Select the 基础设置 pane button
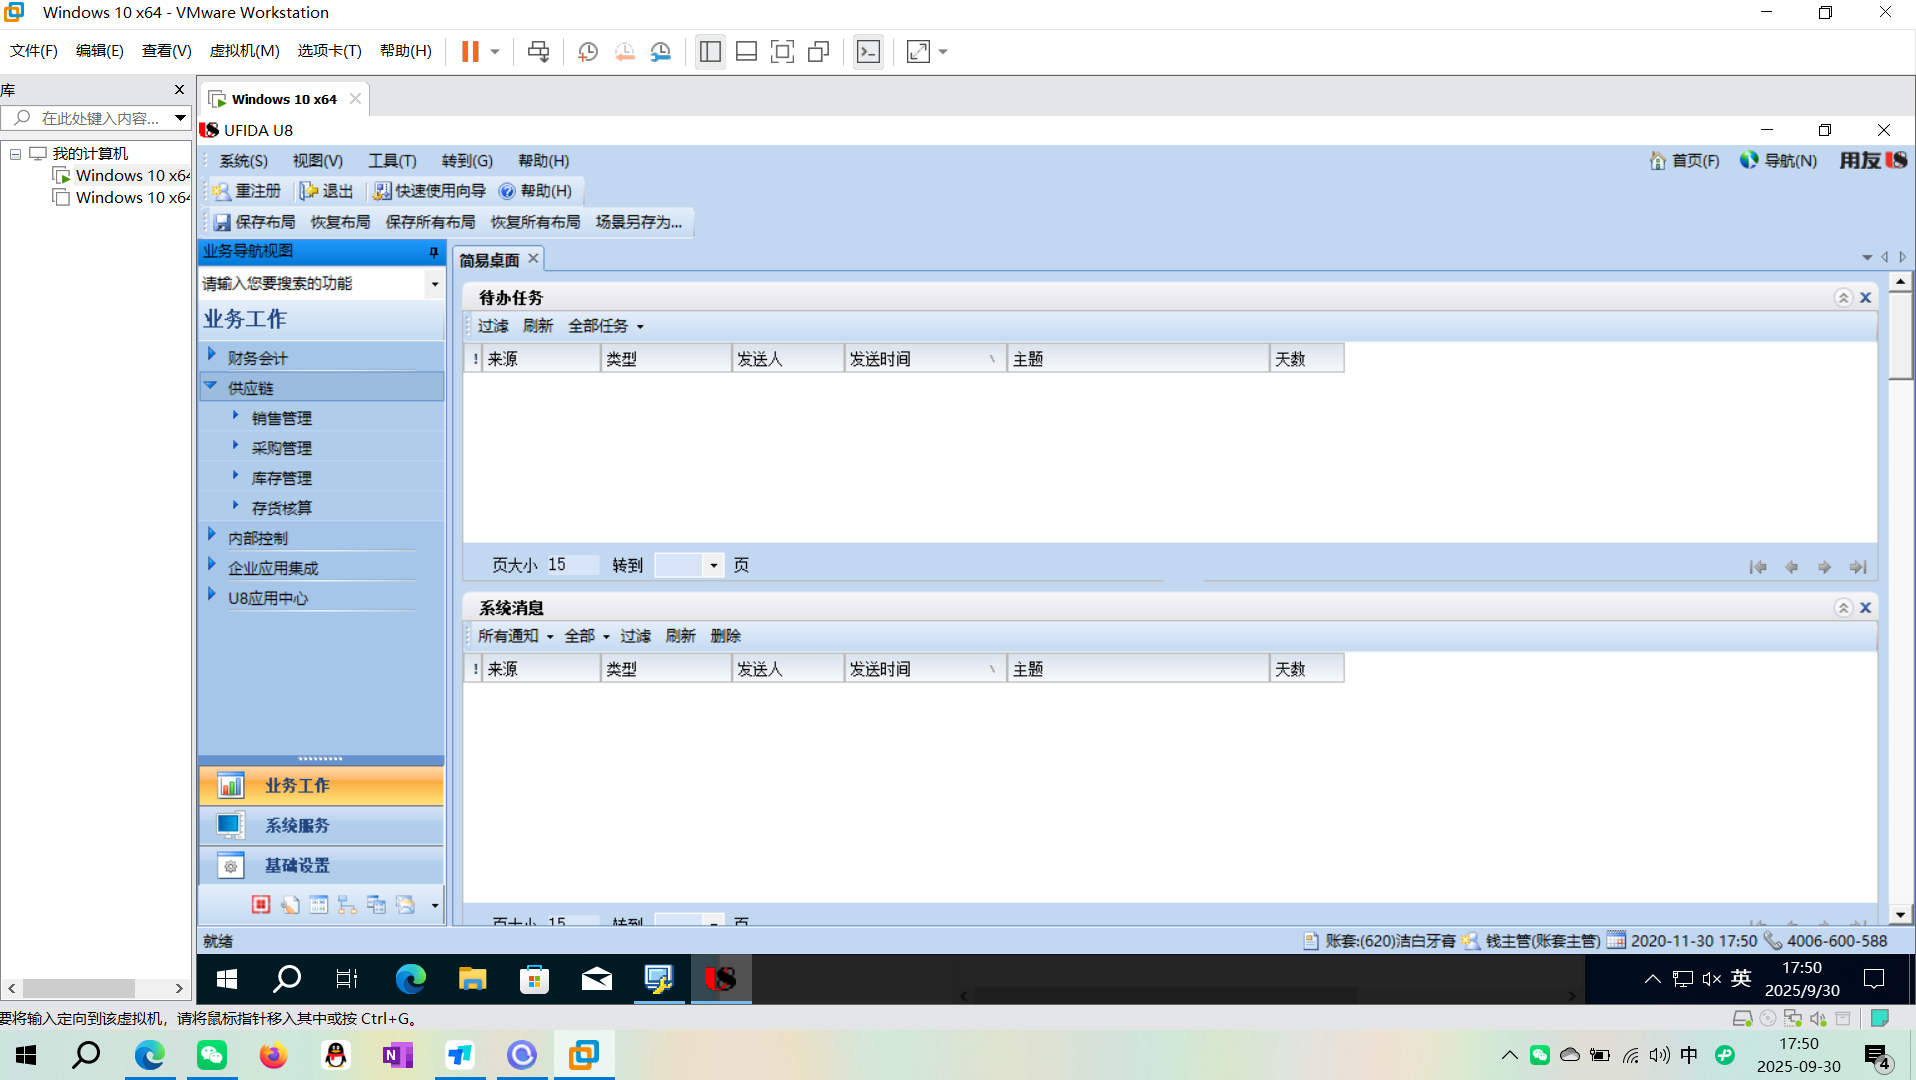This screenshot has width=1916, height=1080. point(321,866)
